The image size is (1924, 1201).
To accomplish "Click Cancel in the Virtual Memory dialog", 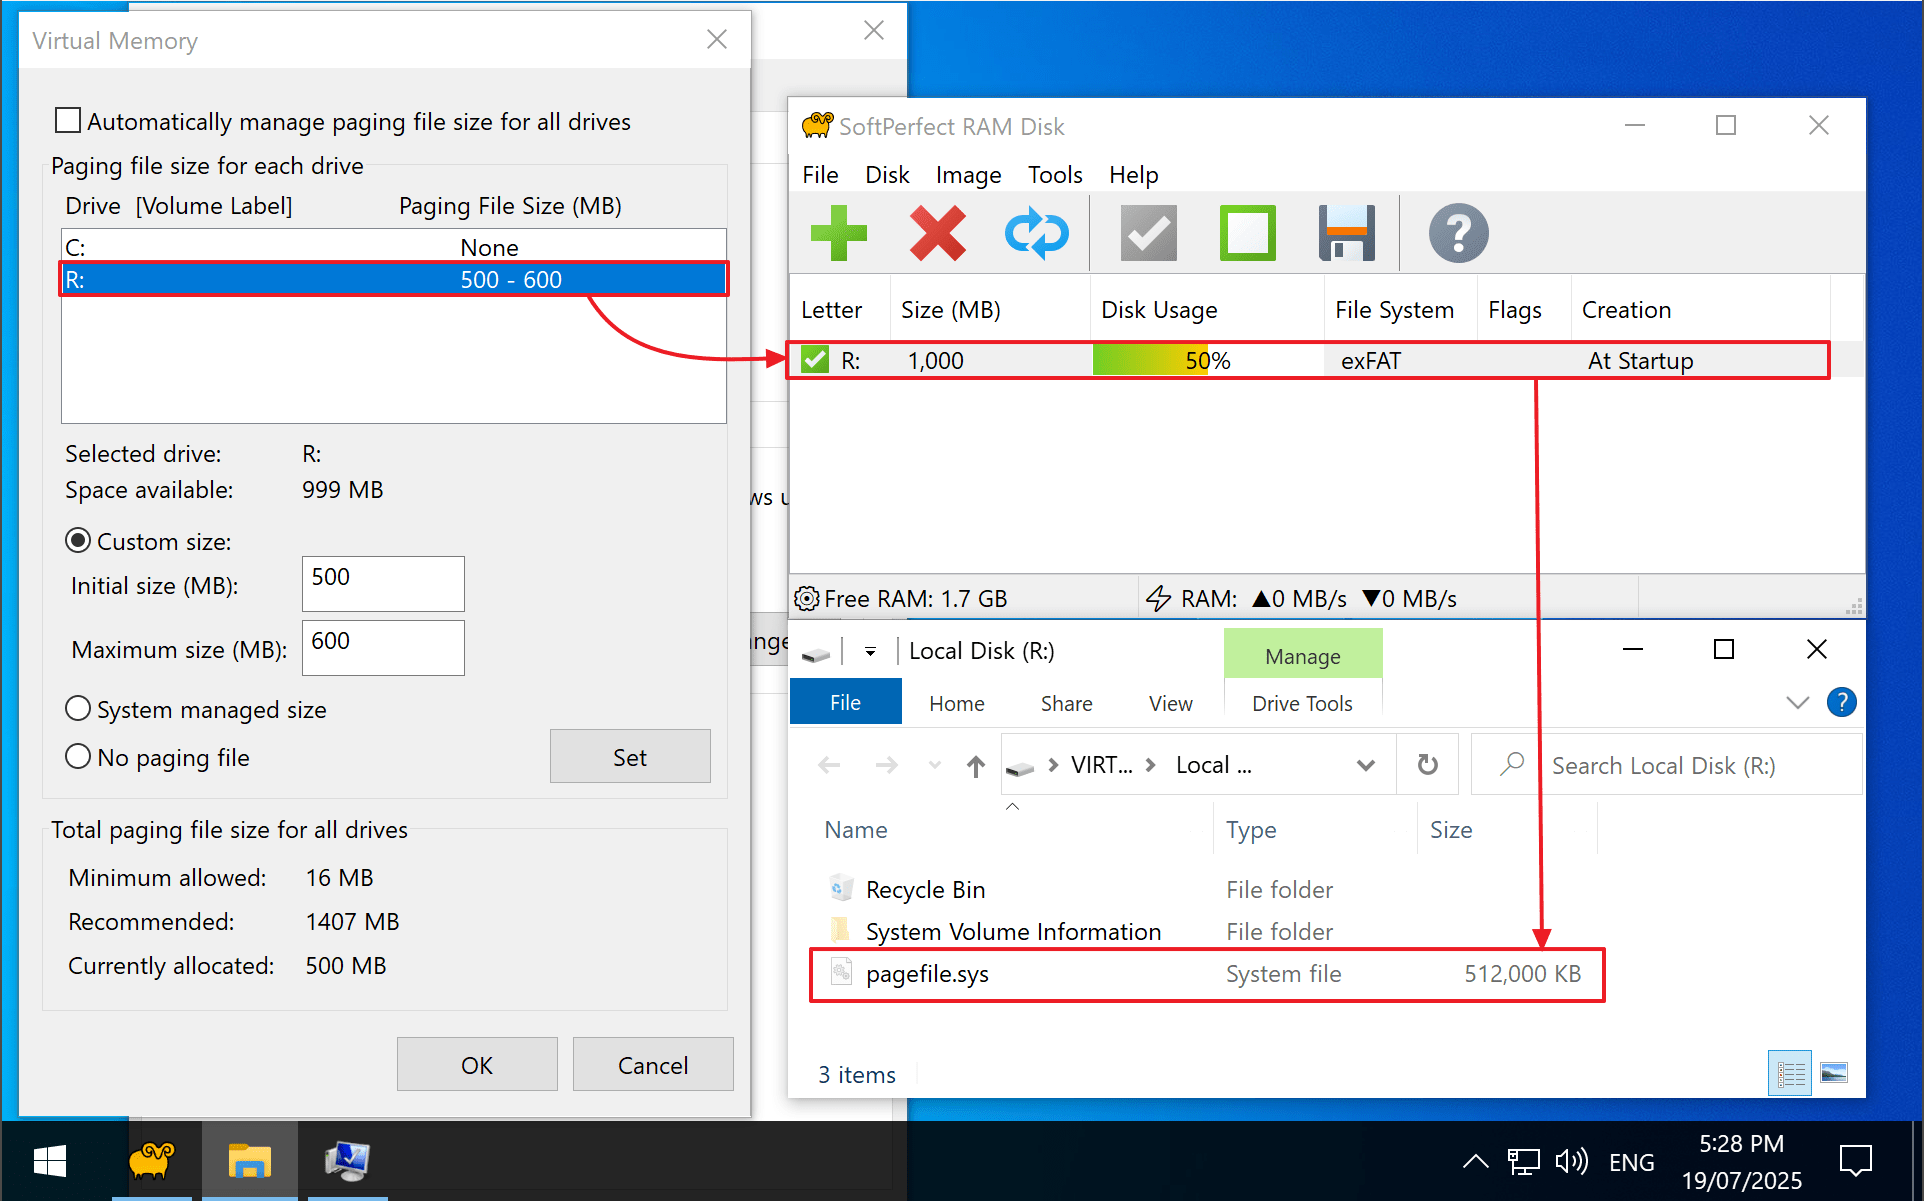I will pos(652,1064).
